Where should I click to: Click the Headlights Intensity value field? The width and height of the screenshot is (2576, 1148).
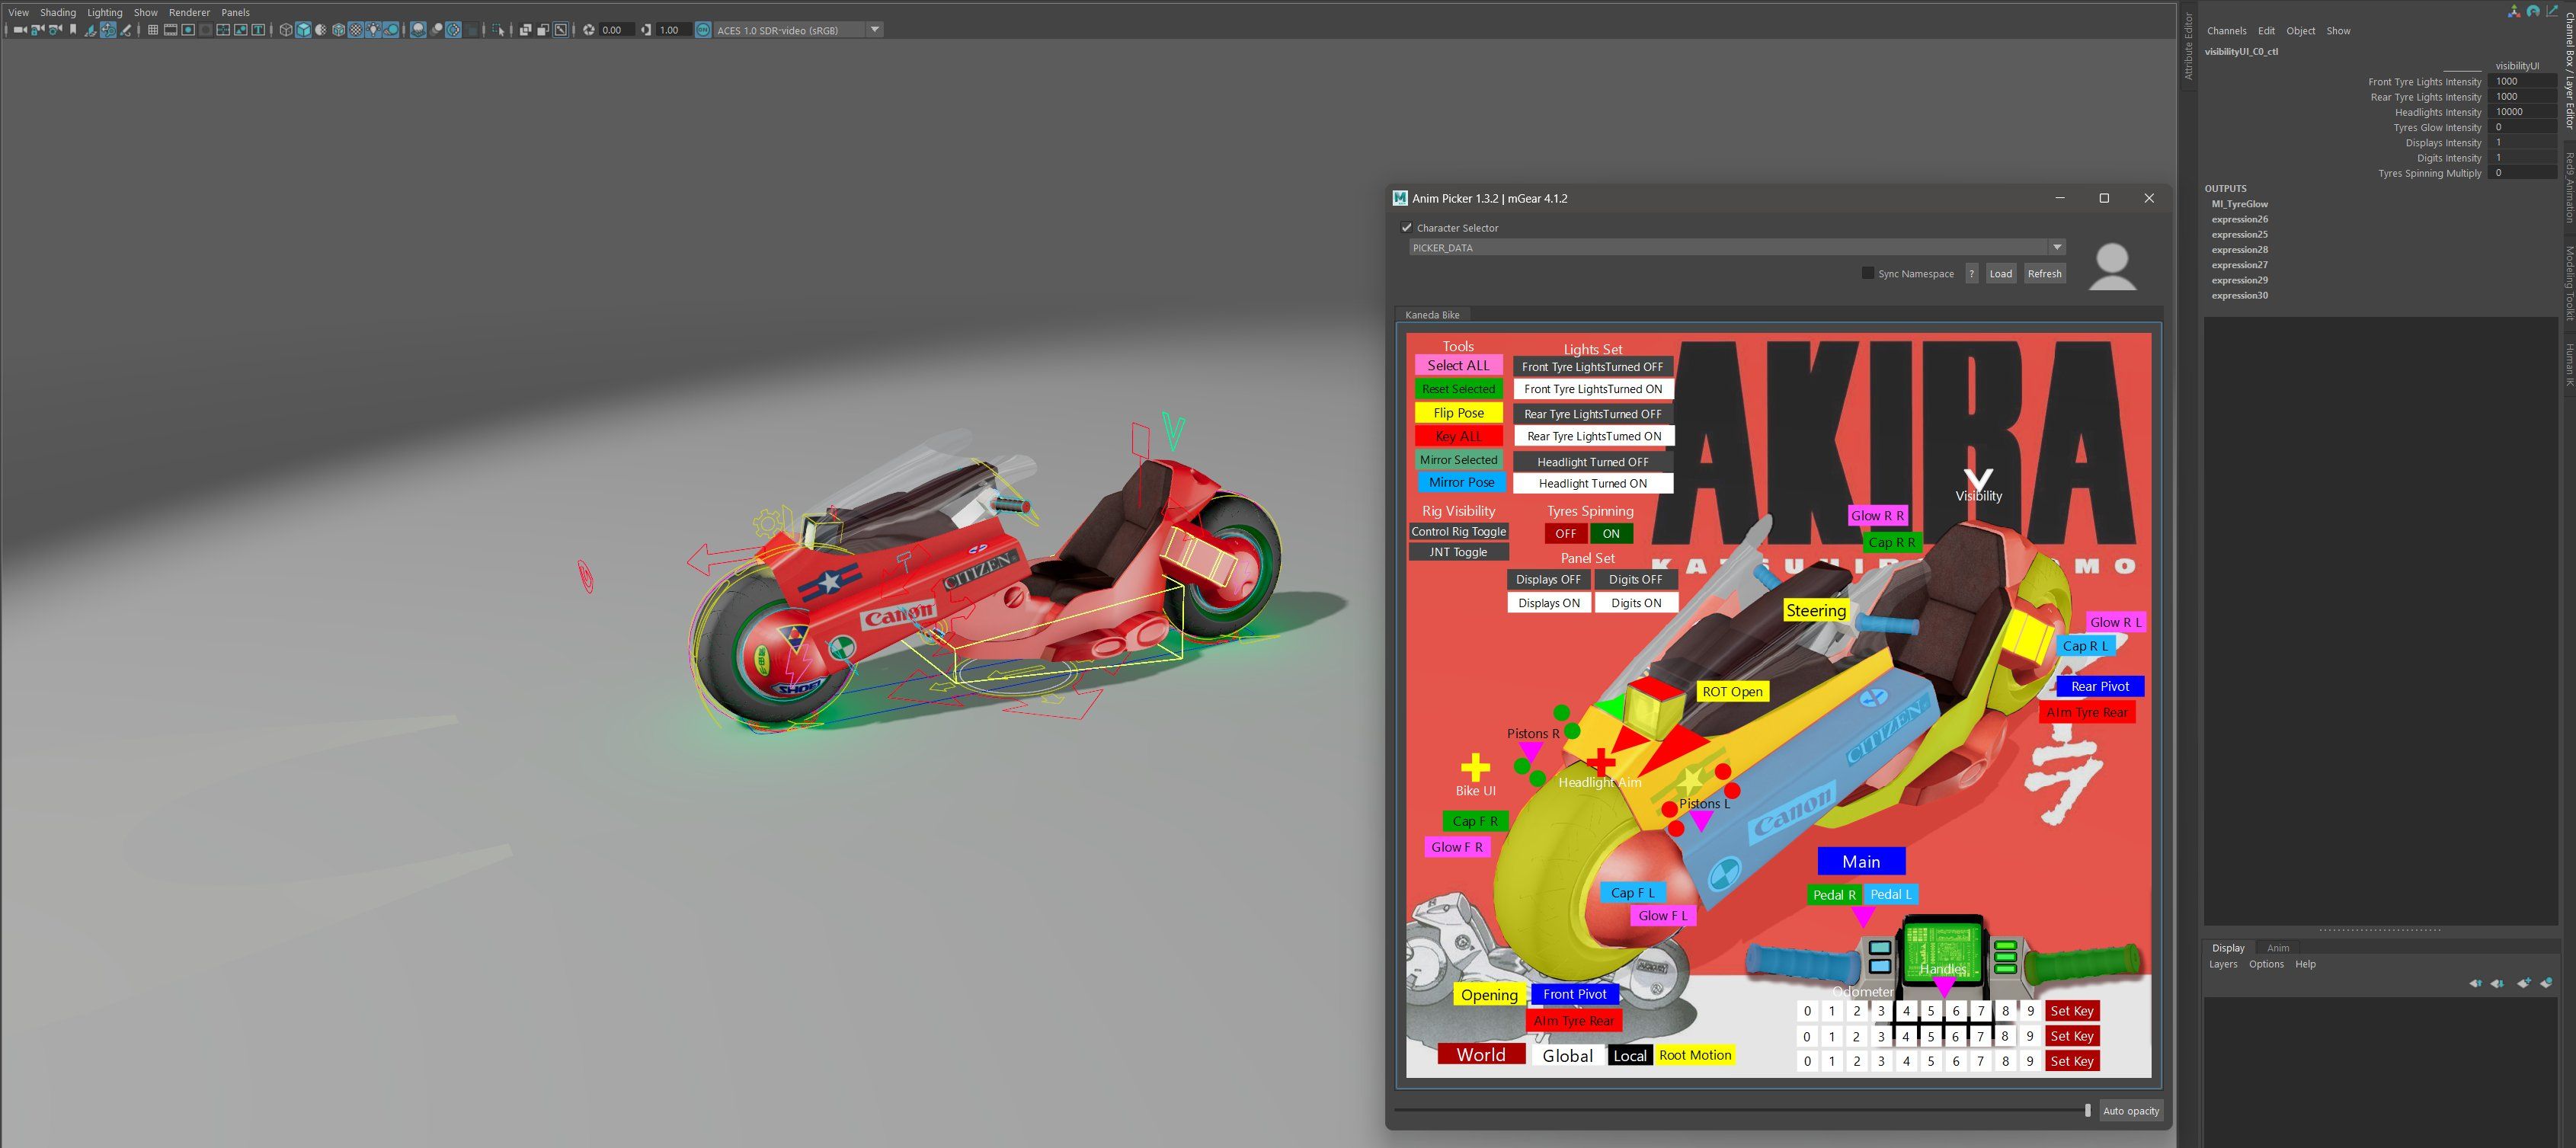pos(2520,112)
